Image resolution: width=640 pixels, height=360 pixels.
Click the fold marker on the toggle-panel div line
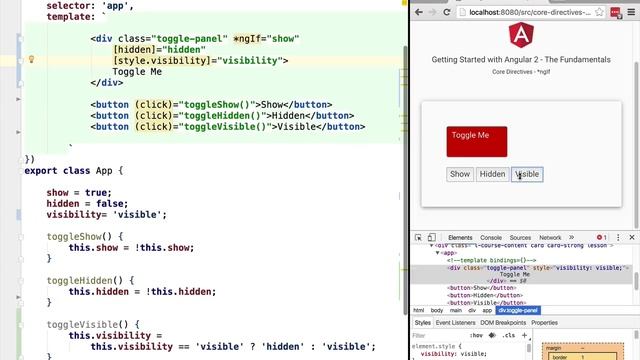pos(21,39)
